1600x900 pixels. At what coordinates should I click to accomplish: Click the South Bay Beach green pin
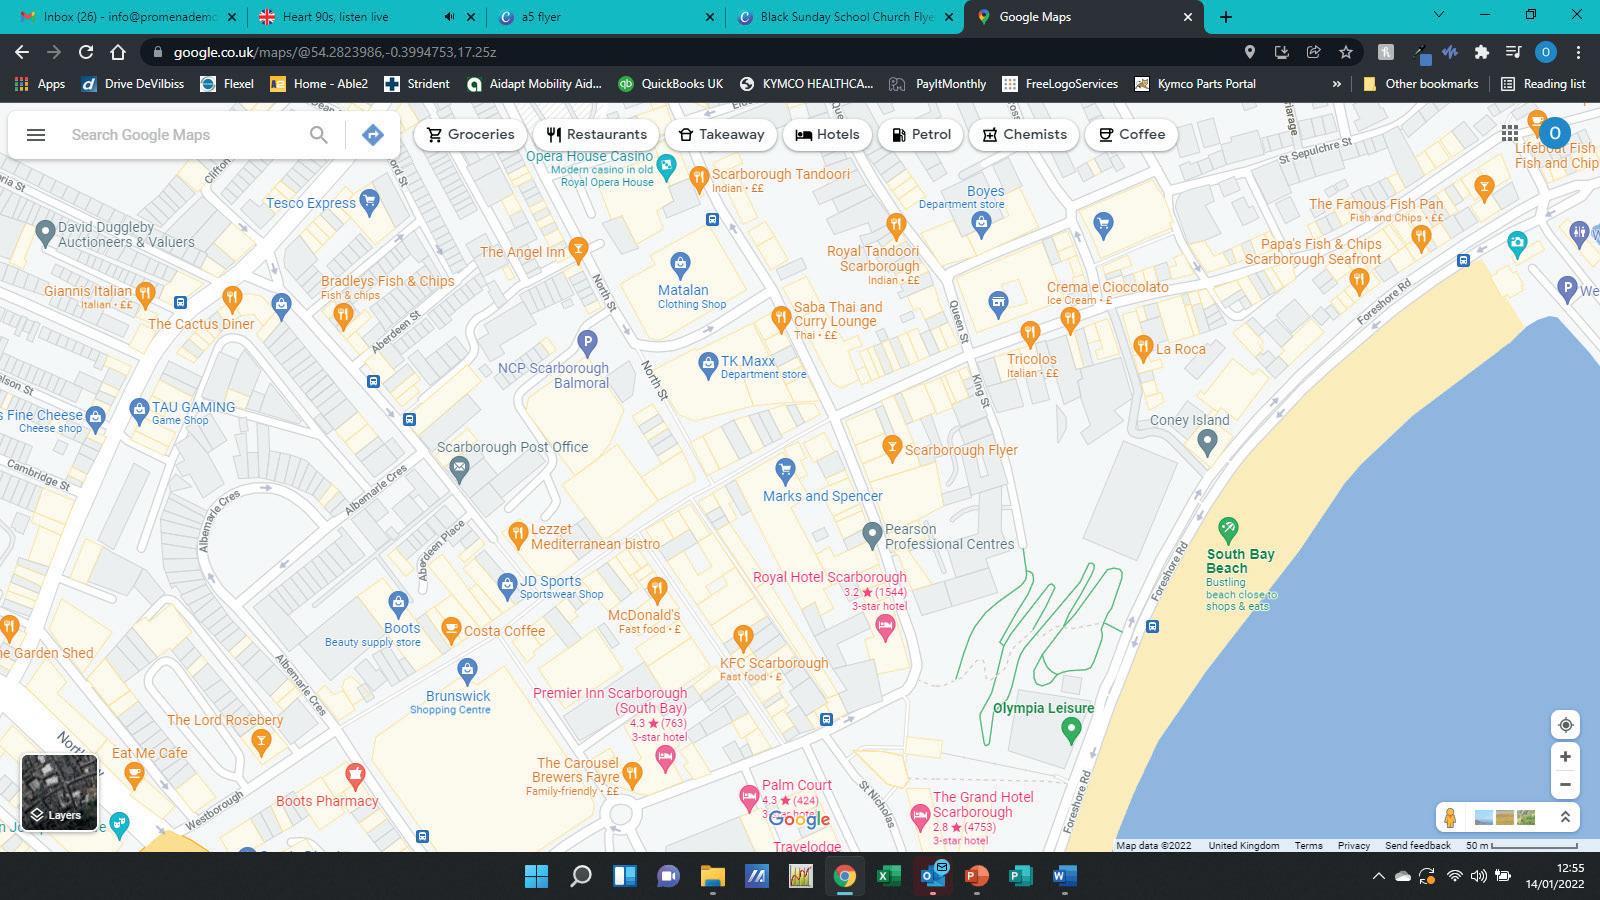(x=1228, y=530)
